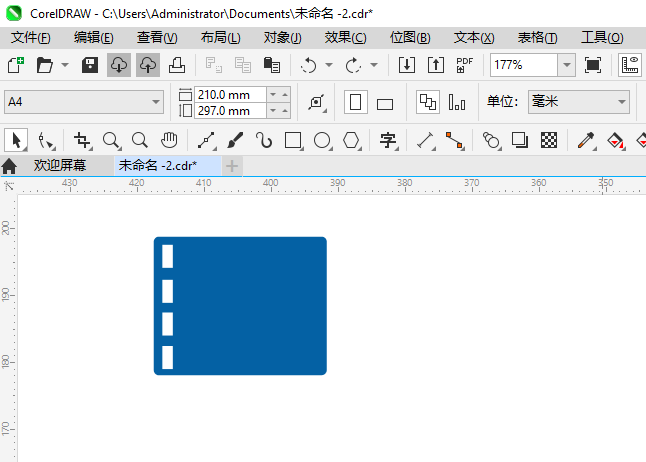Toggle full-screen preview icon
This screenshot has height=462, width=646.
click(x=592, y=65)
